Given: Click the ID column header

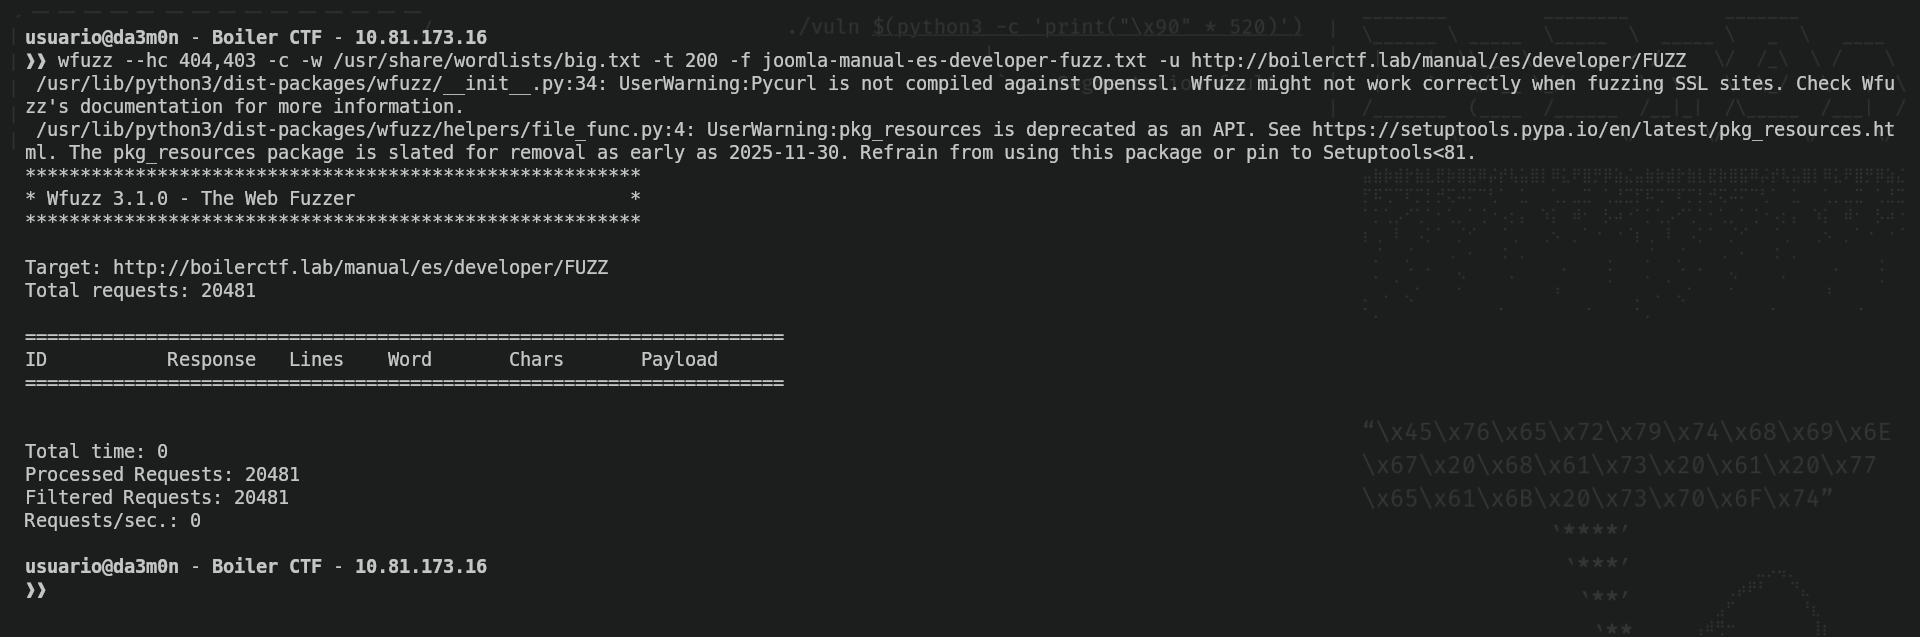Looking at the screenshot, I should [36, 360].
